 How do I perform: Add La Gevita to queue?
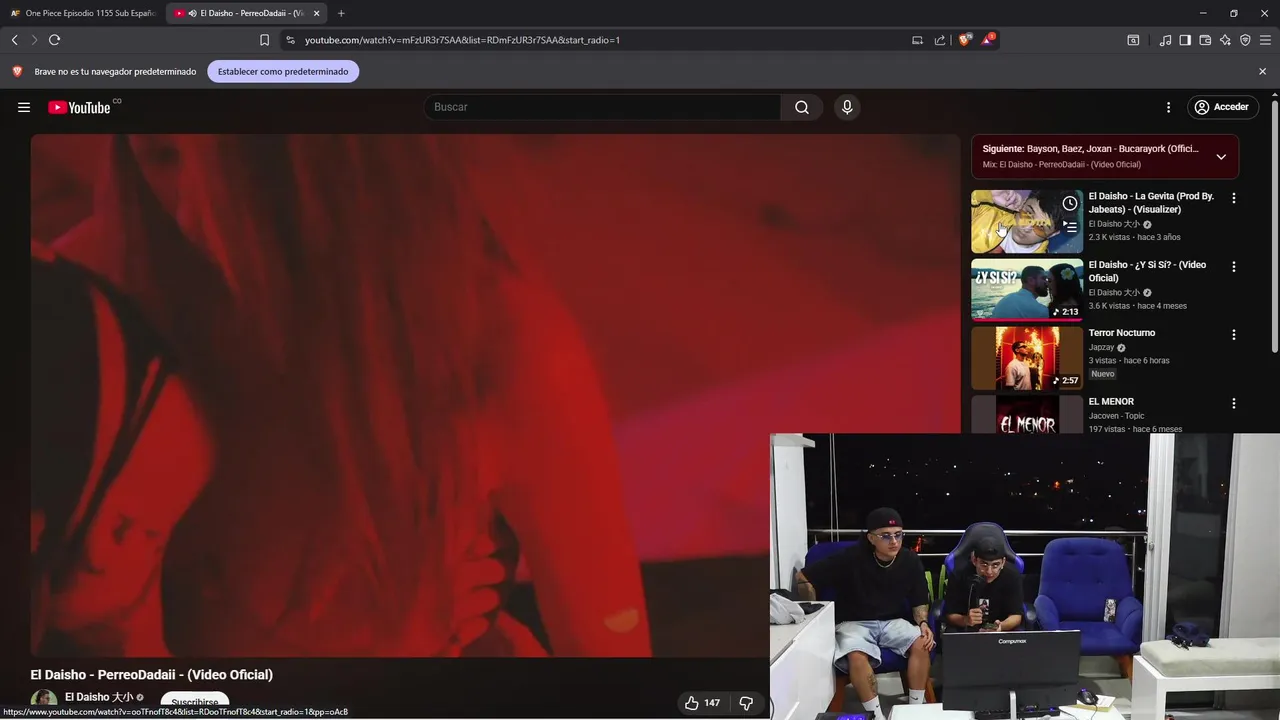[x=1070, y=227]
